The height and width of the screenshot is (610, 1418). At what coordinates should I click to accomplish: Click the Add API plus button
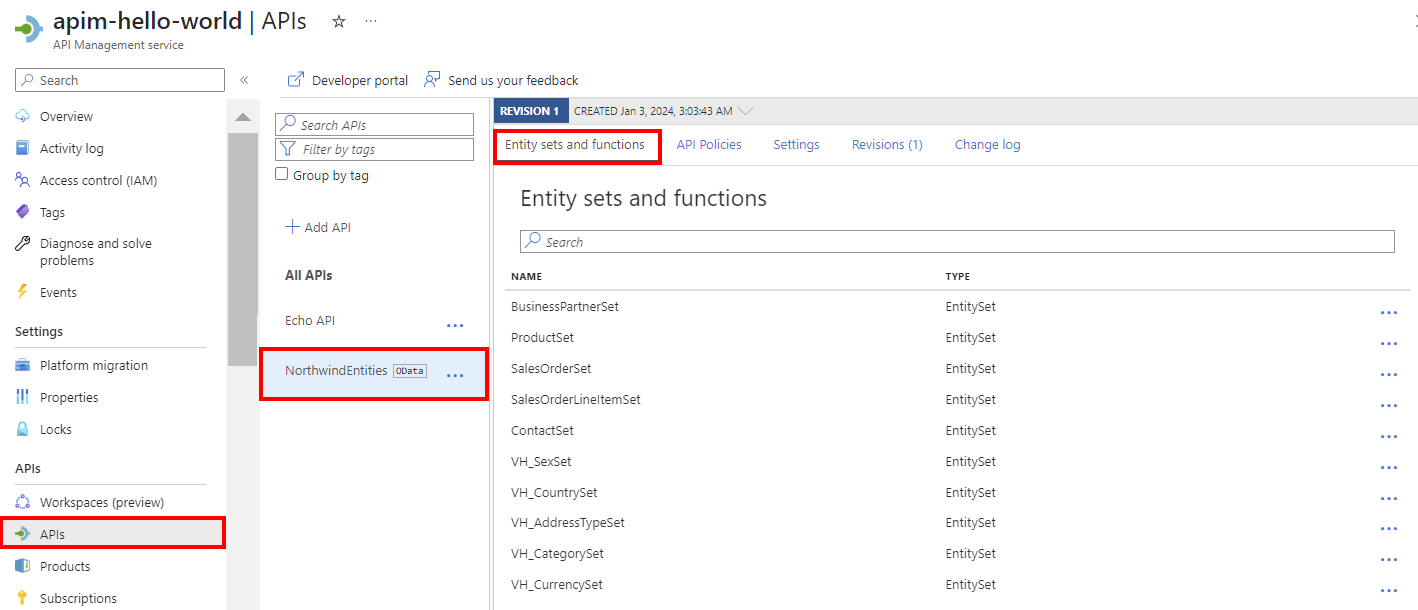tap(293, 227)
